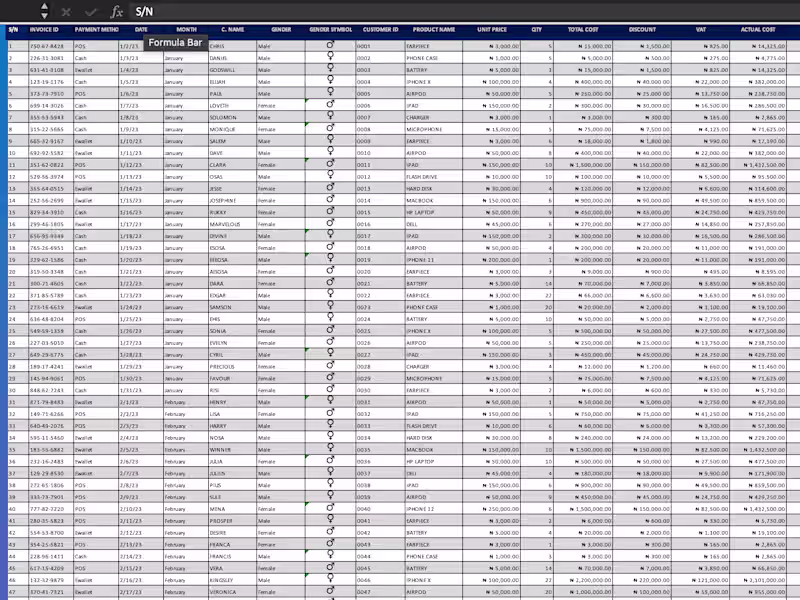The height and width of the screenshot is (600, 800).
Task: Select the name cell SOLOMON
Action: (x=233, y=117)
